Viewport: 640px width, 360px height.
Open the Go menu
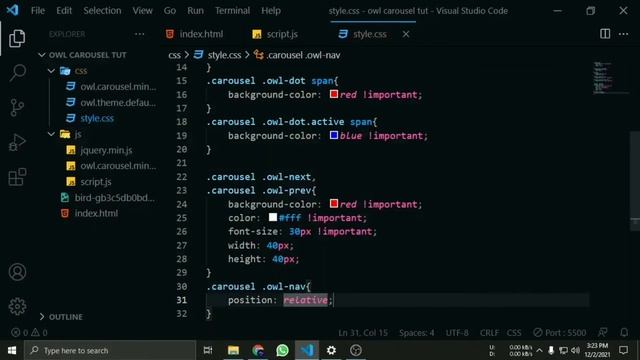(x=170, y=10)
